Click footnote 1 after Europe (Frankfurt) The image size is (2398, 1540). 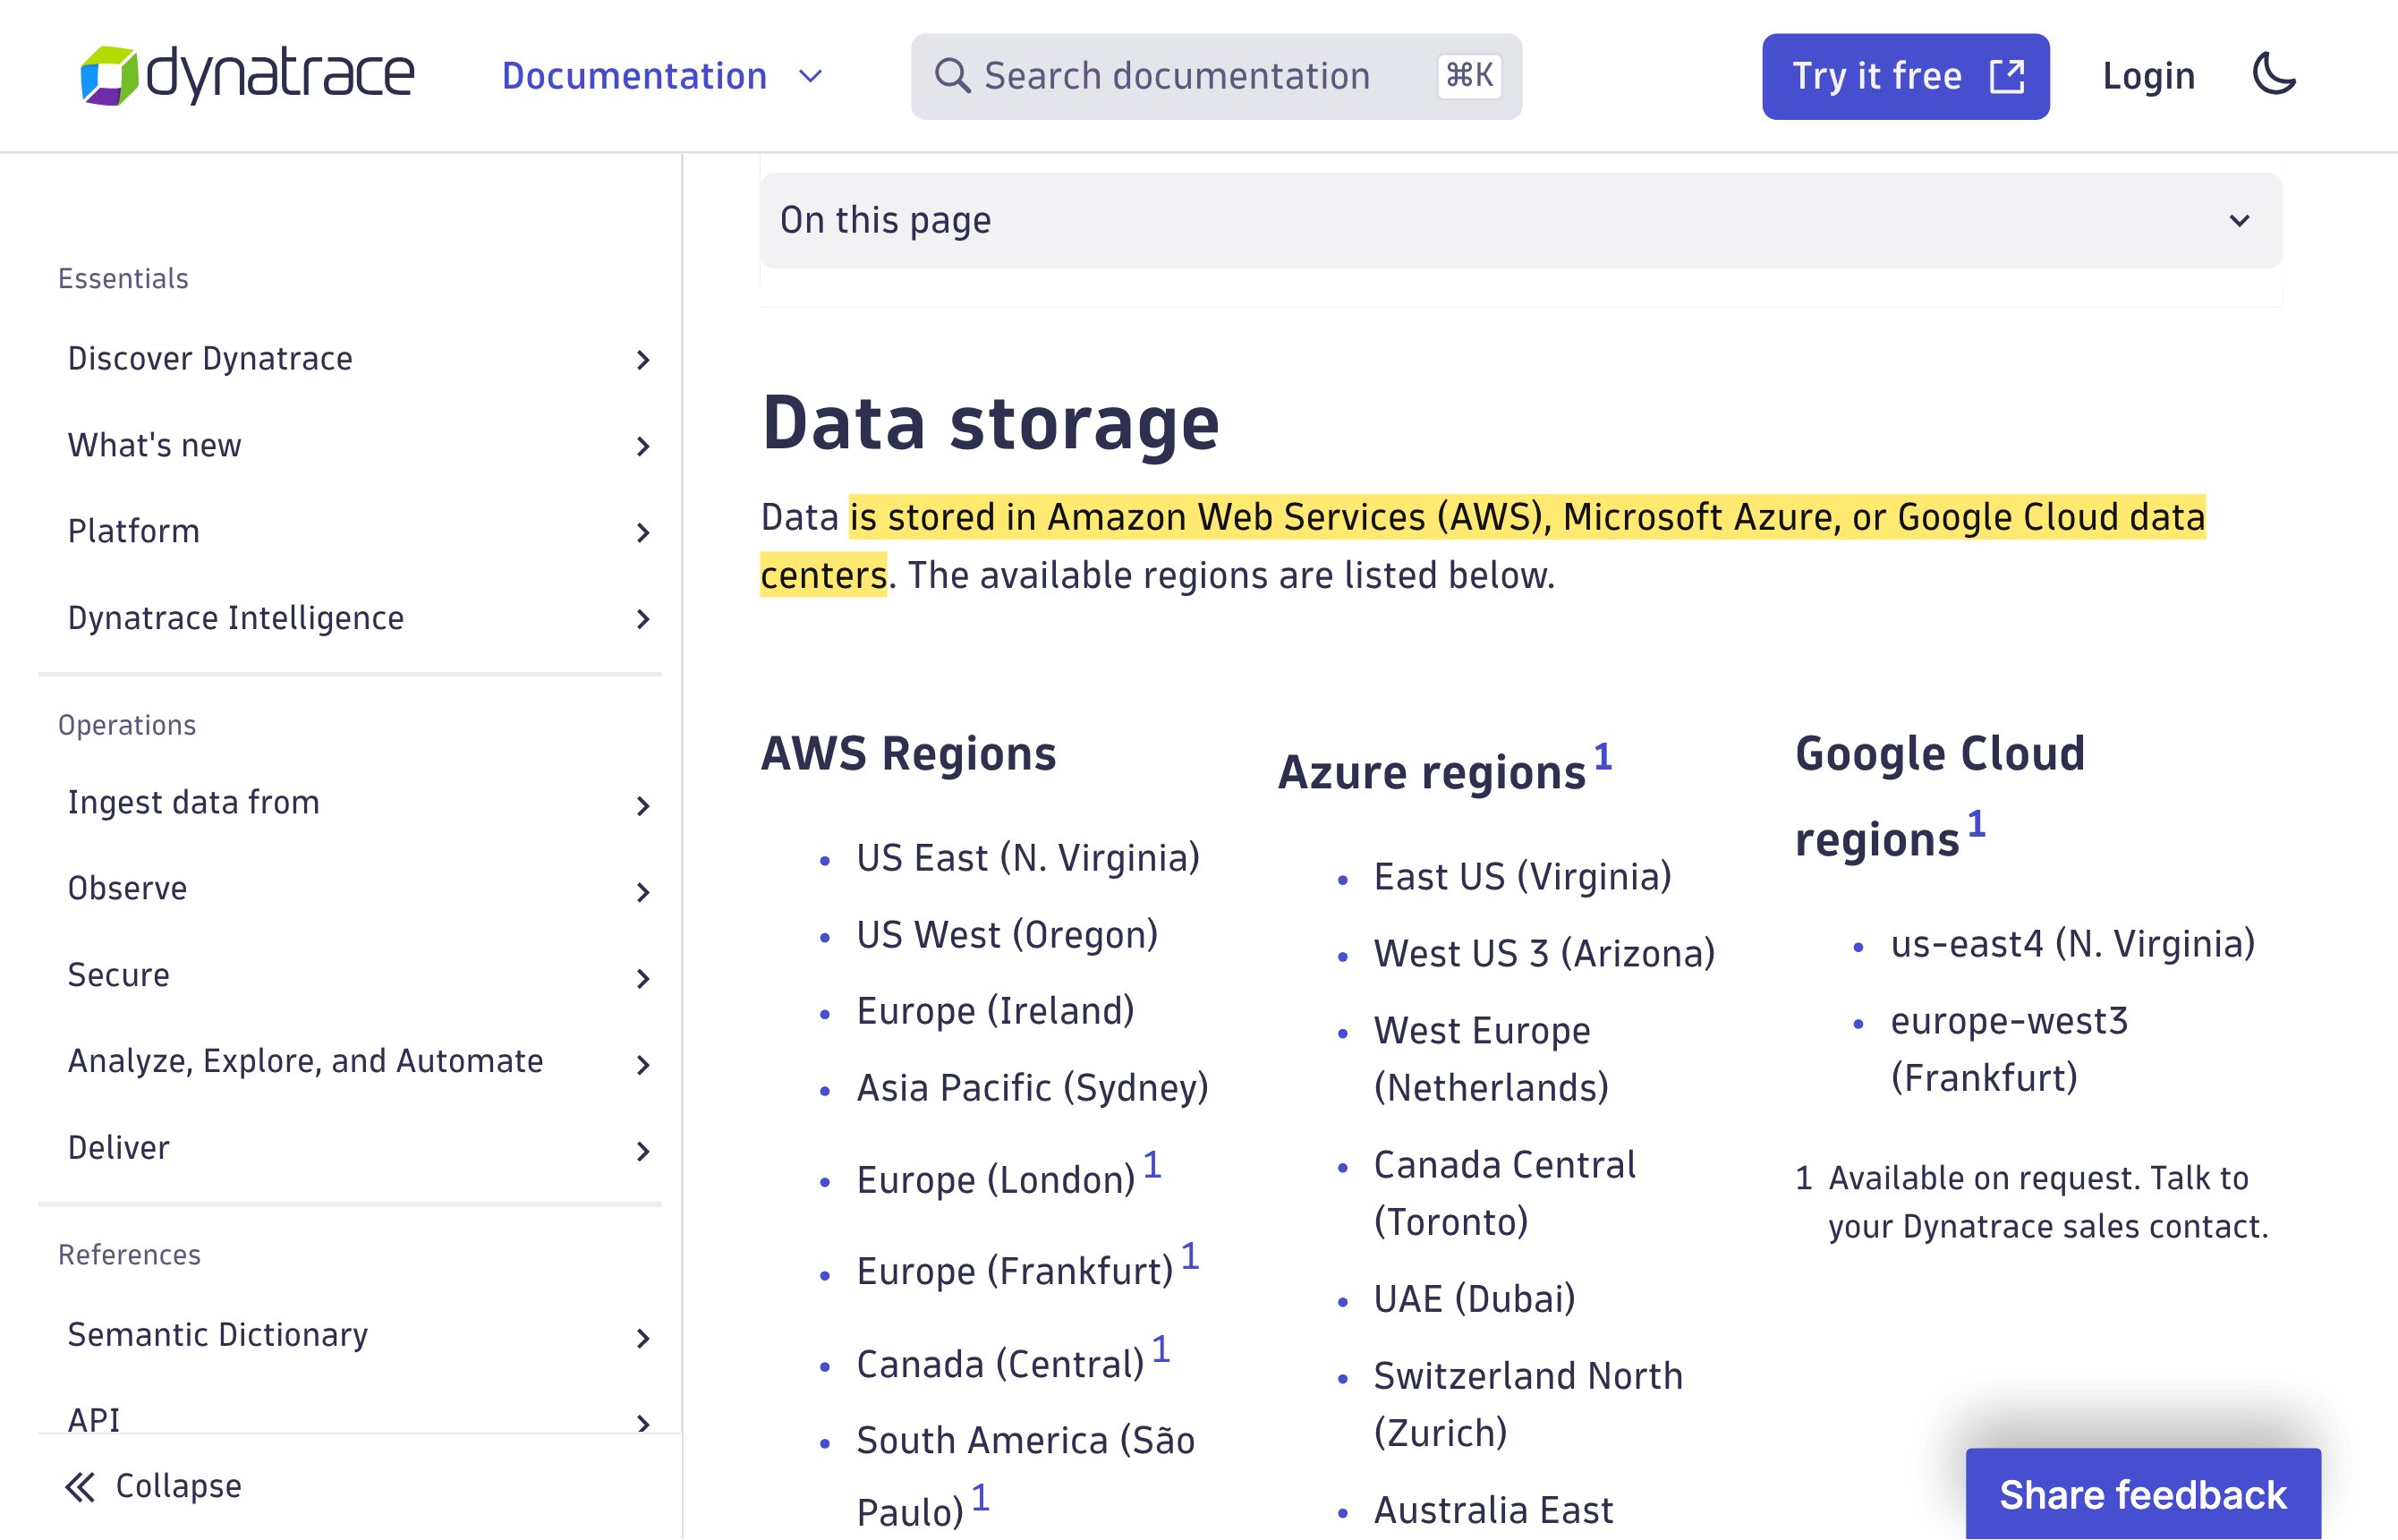click(x=1190, y=1256)
